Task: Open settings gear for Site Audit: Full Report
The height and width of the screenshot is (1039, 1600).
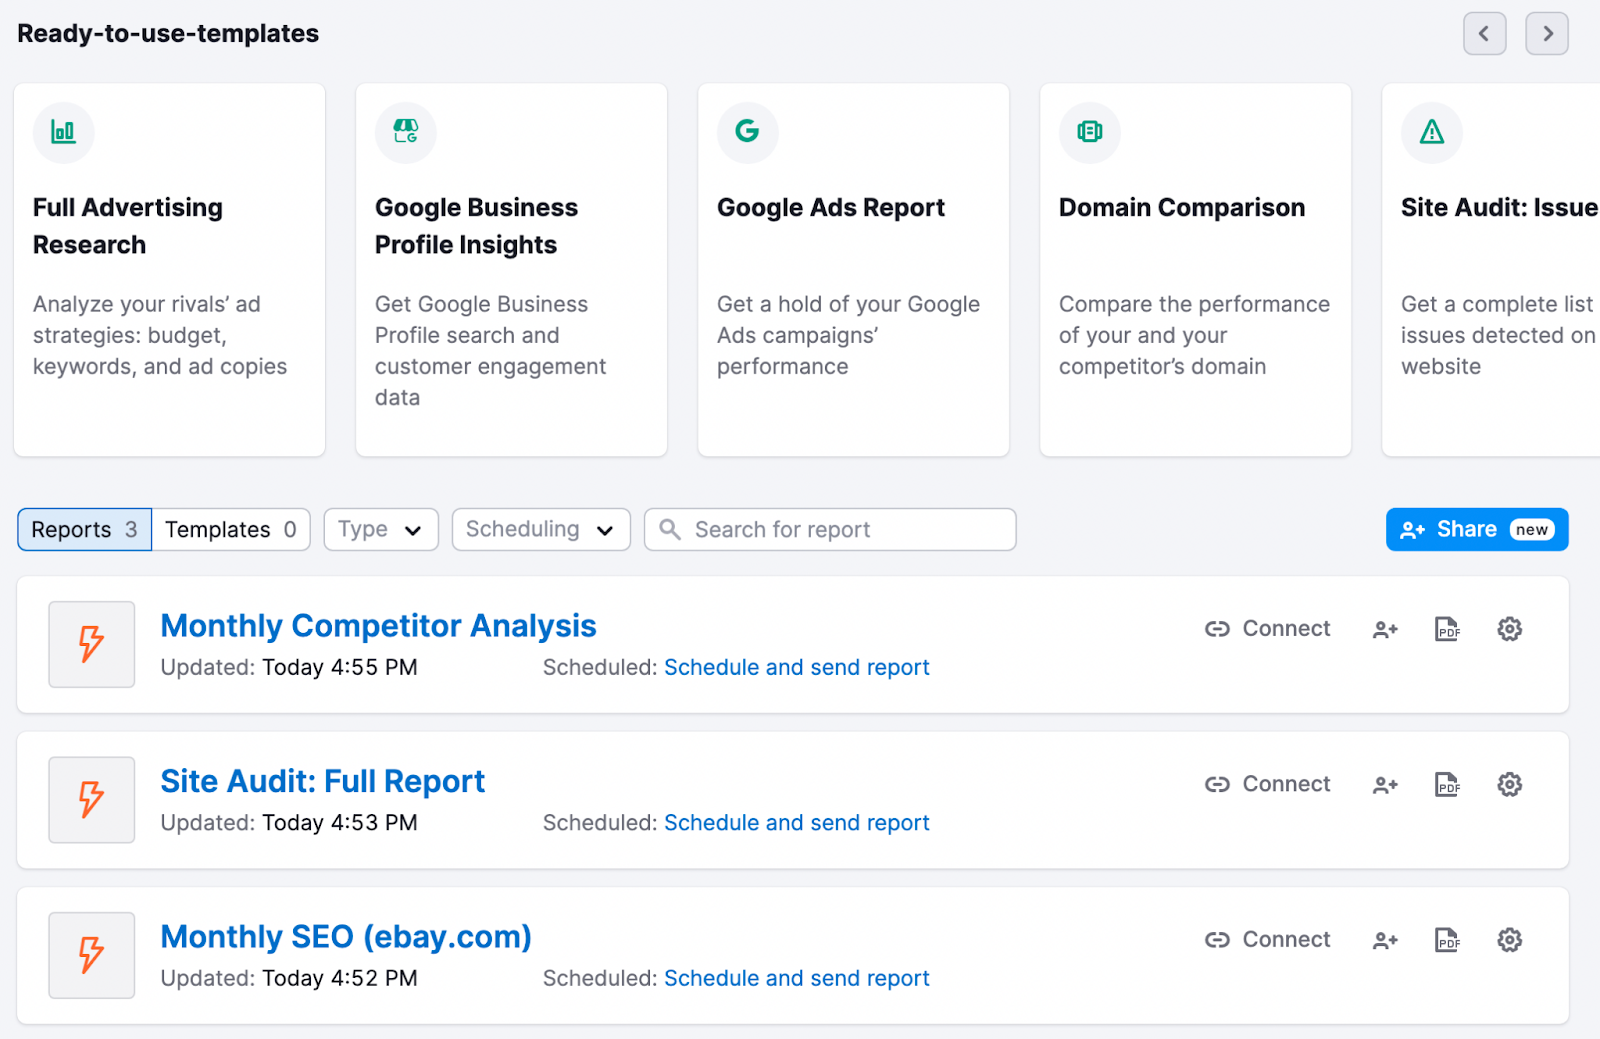Action: 1510,784
